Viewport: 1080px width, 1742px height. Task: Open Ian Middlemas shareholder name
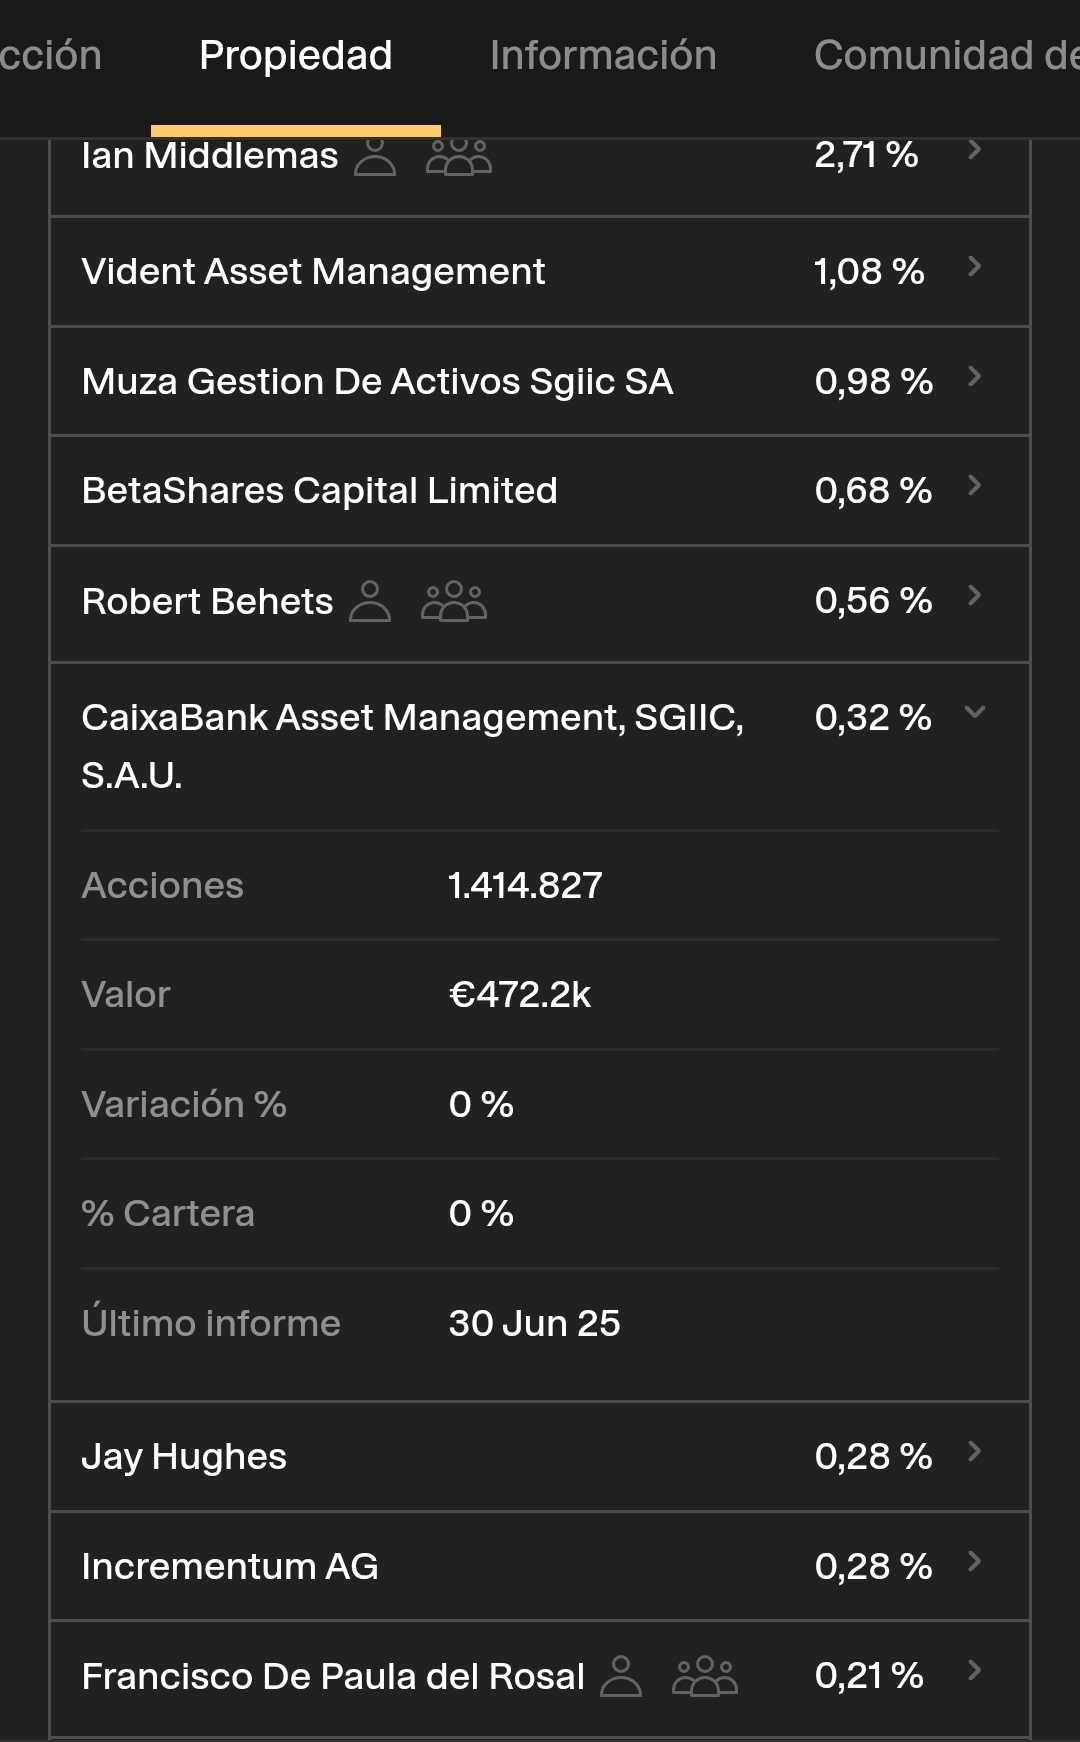coord(210,156)
